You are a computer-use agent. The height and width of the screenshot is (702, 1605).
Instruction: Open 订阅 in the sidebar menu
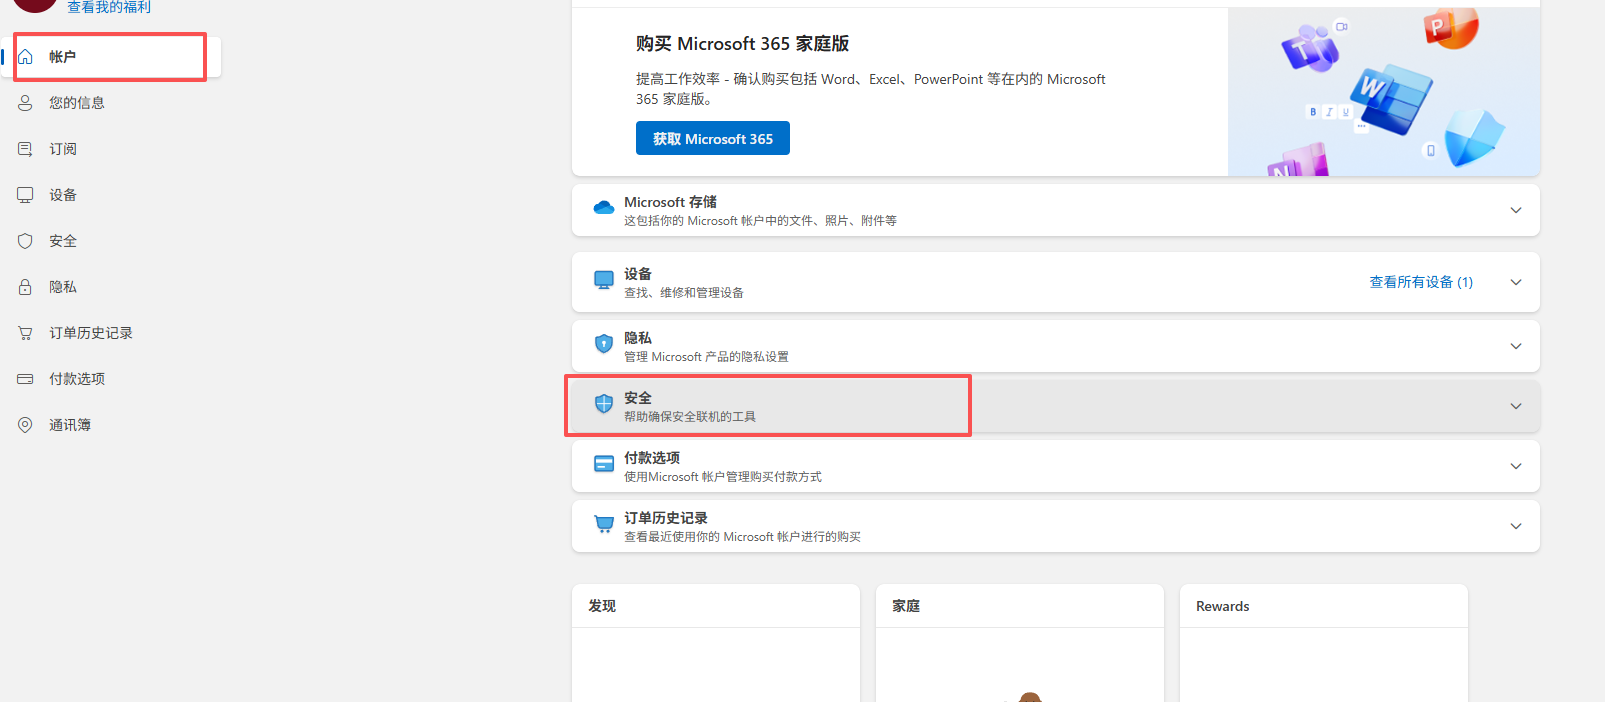[x=63, y=149]
